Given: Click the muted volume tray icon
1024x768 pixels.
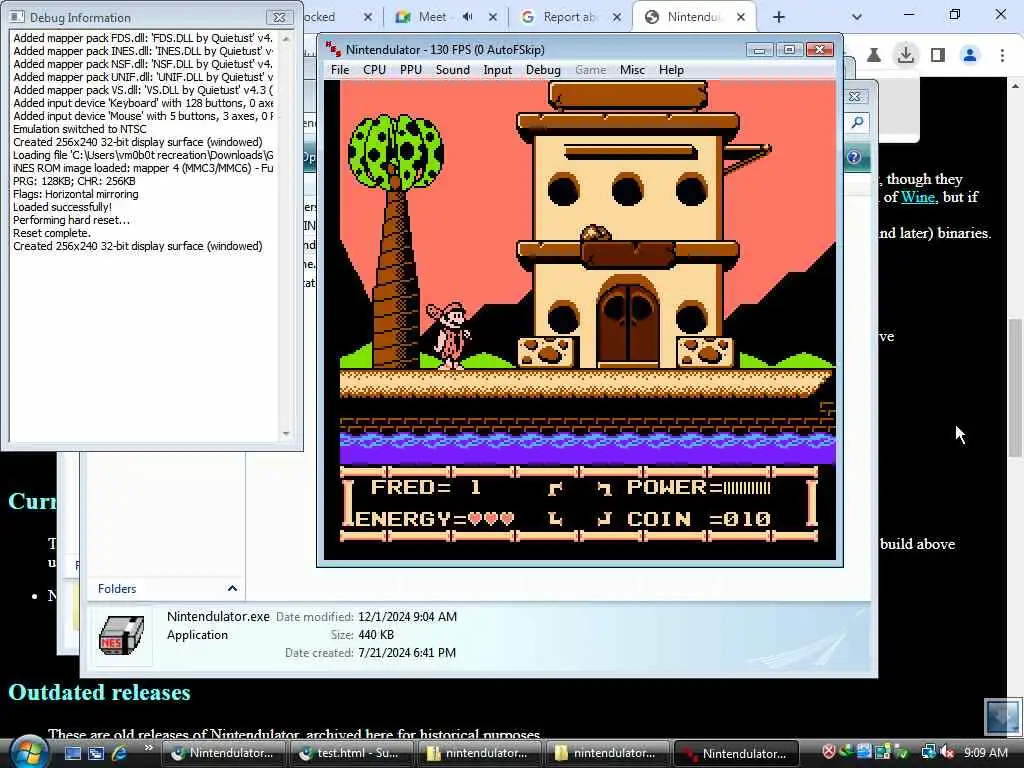Looking at the screenshot, I should 947,752.
